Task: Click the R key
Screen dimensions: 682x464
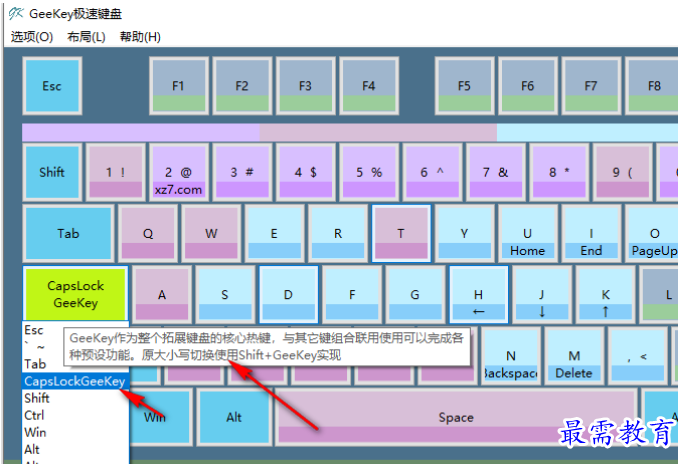Action: [338, 234]
